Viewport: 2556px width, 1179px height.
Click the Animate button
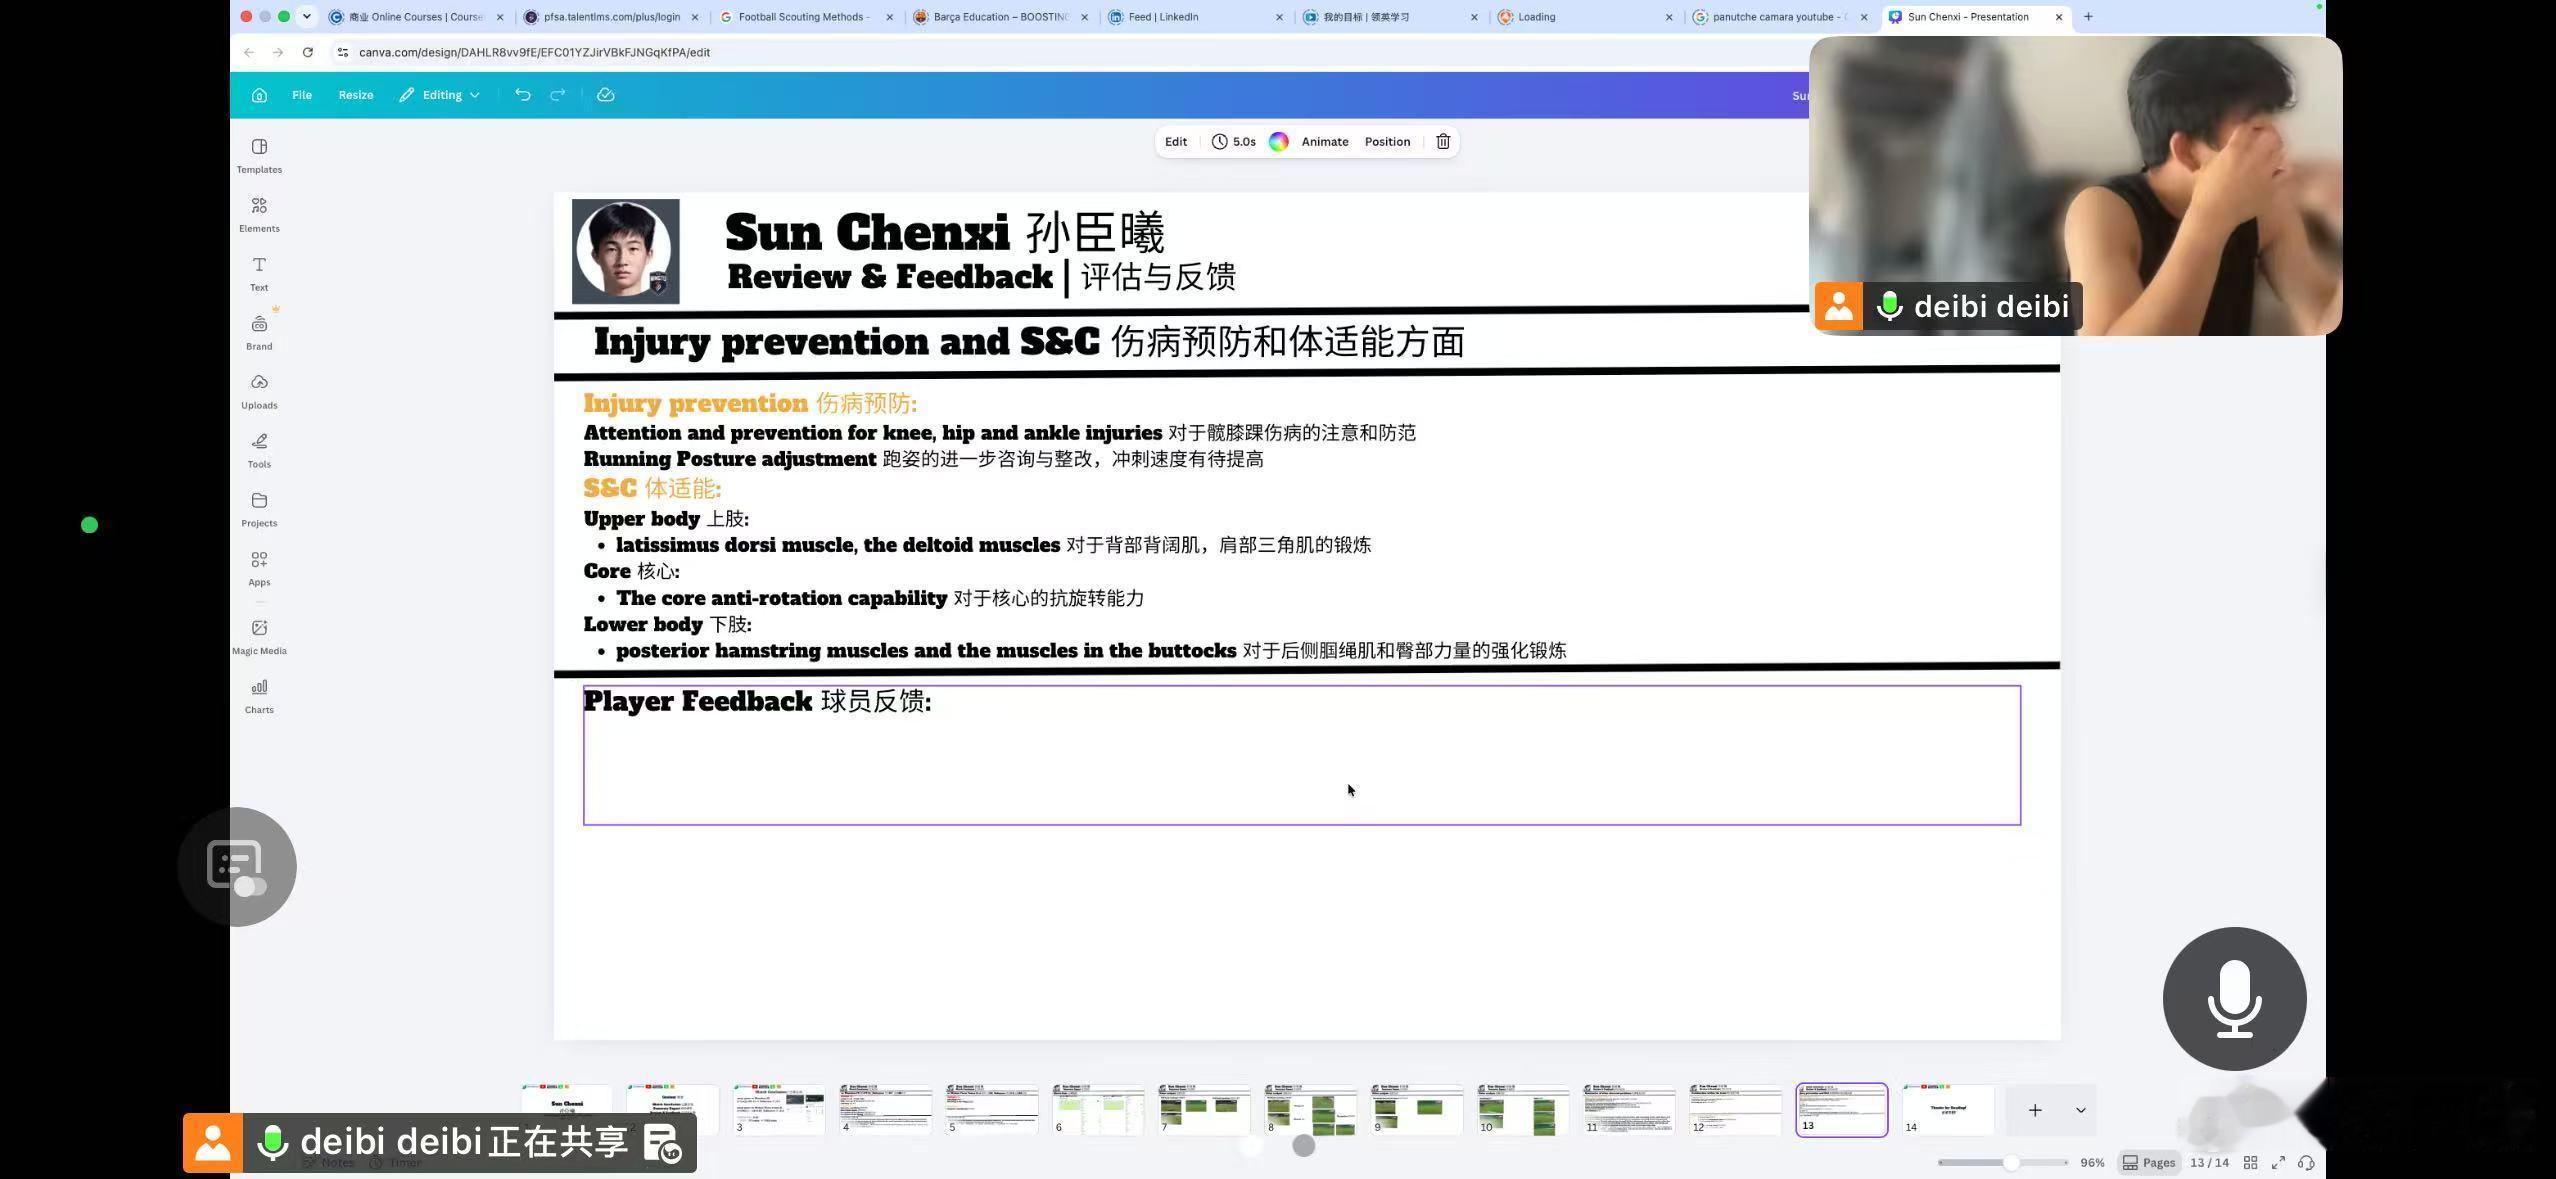tap(1325, 141)
